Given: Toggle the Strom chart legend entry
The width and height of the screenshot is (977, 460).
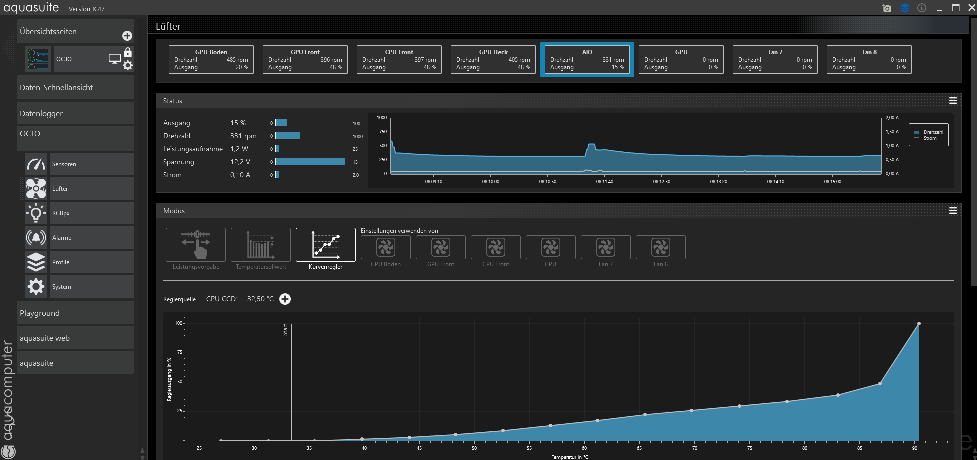Looking at the screenshot, I should coord(925,138).
